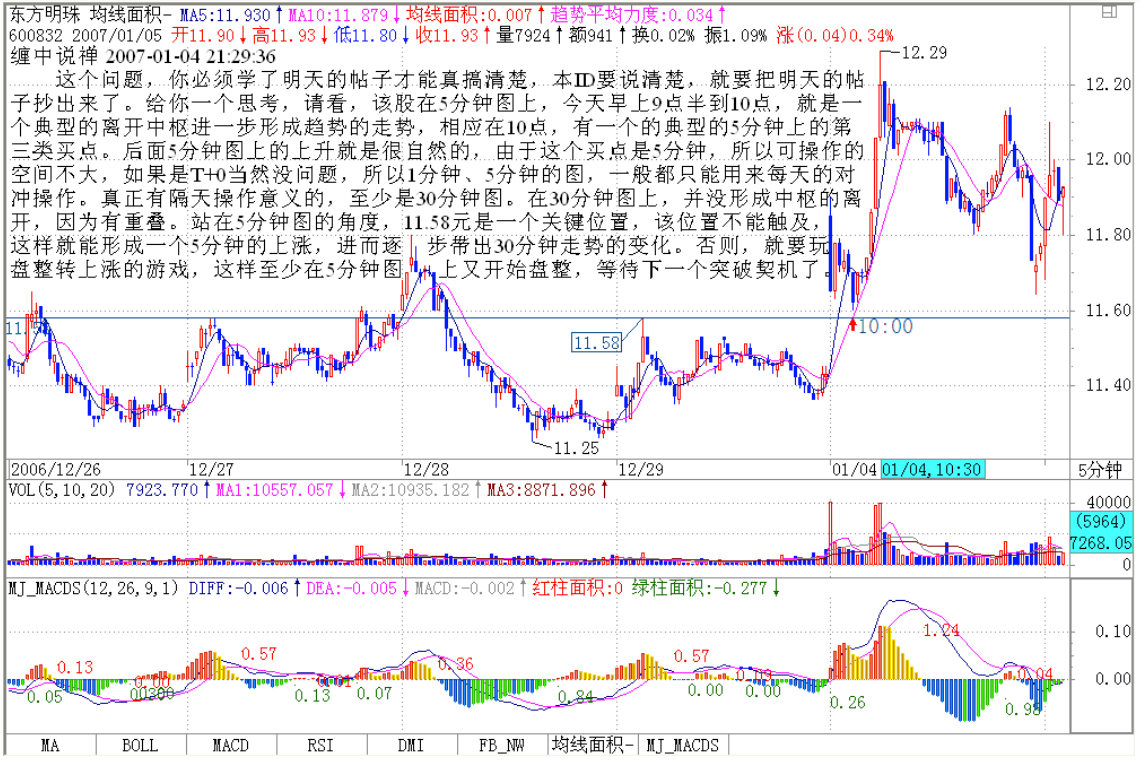Click the 11.25 low price label on the chart
The image size is (1140, 760).
(576, 448)
